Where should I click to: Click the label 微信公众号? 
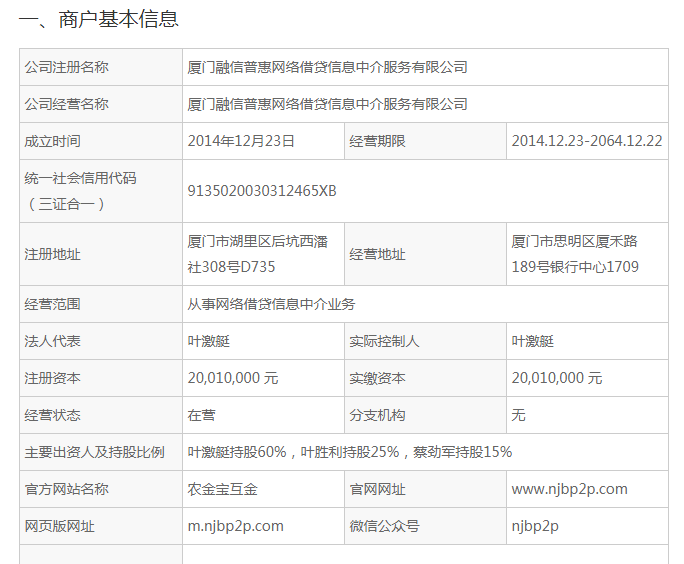(x=384, y=526)
